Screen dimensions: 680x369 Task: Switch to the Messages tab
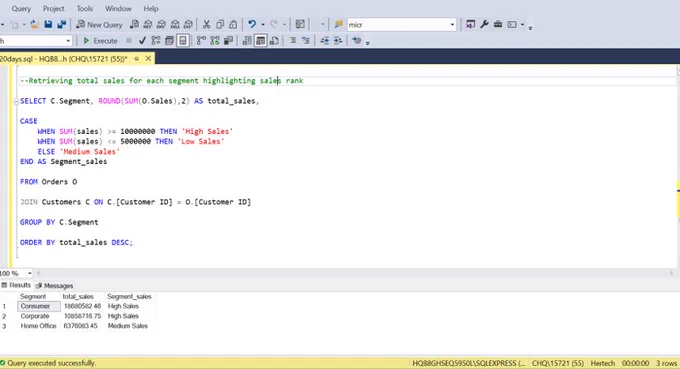tap(54, 286)
